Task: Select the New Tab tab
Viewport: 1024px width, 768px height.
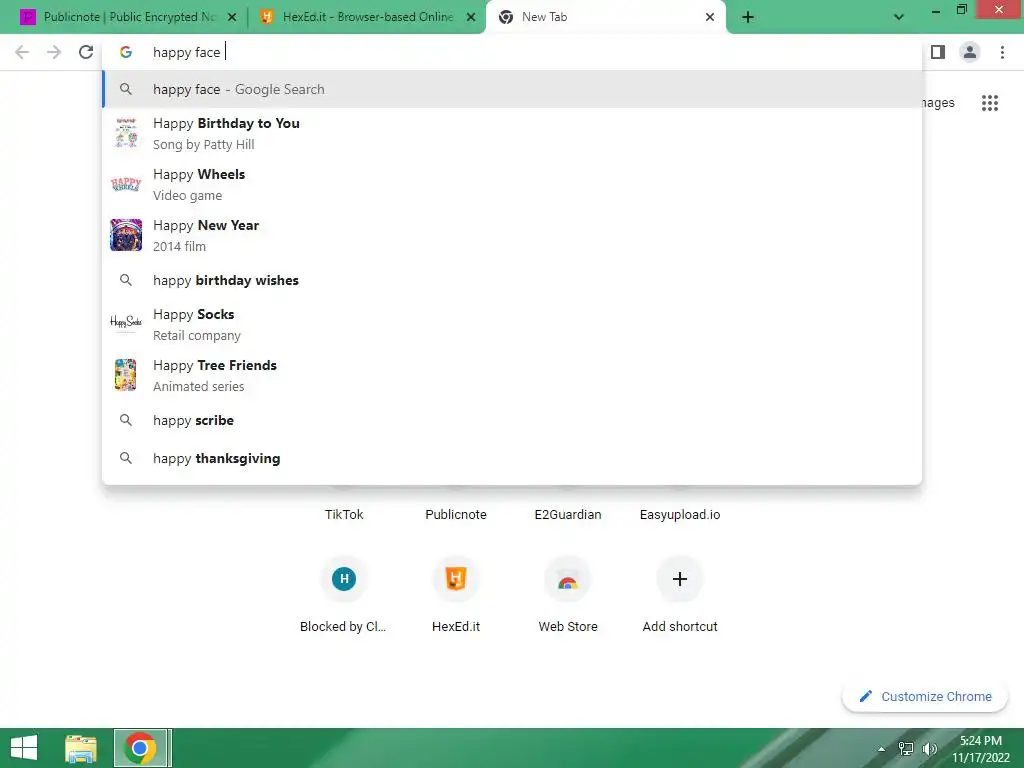Action: coord(605,17)
